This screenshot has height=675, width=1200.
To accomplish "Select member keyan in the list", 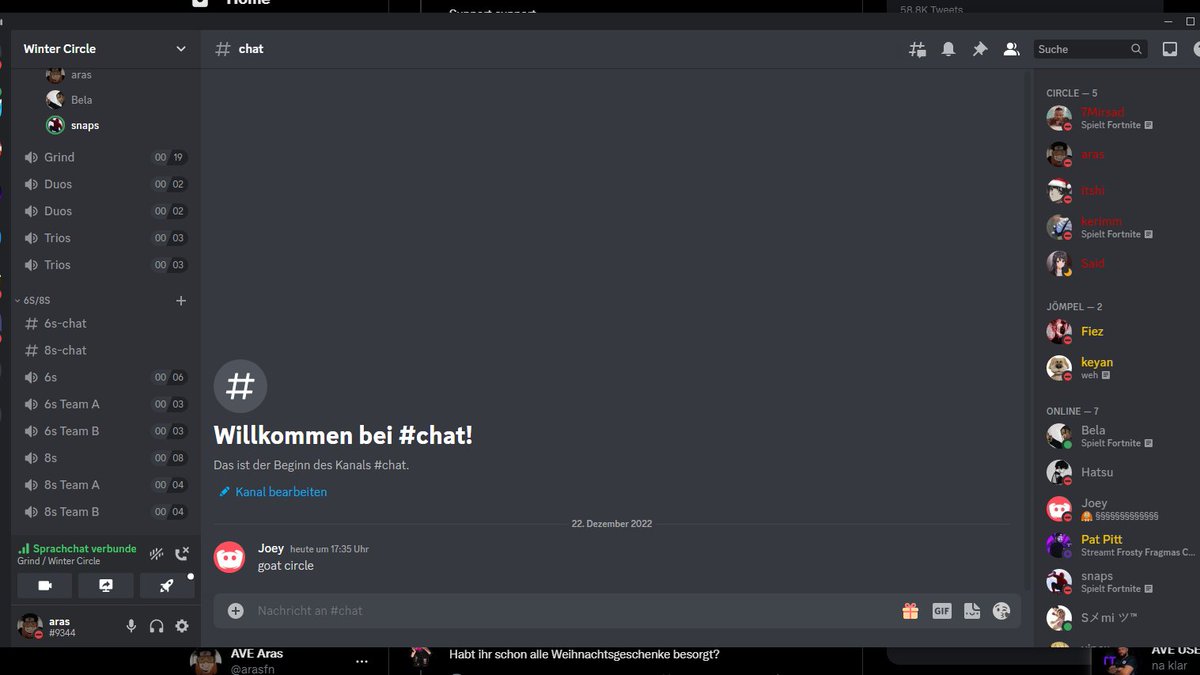I will [x=1118, y=368].
